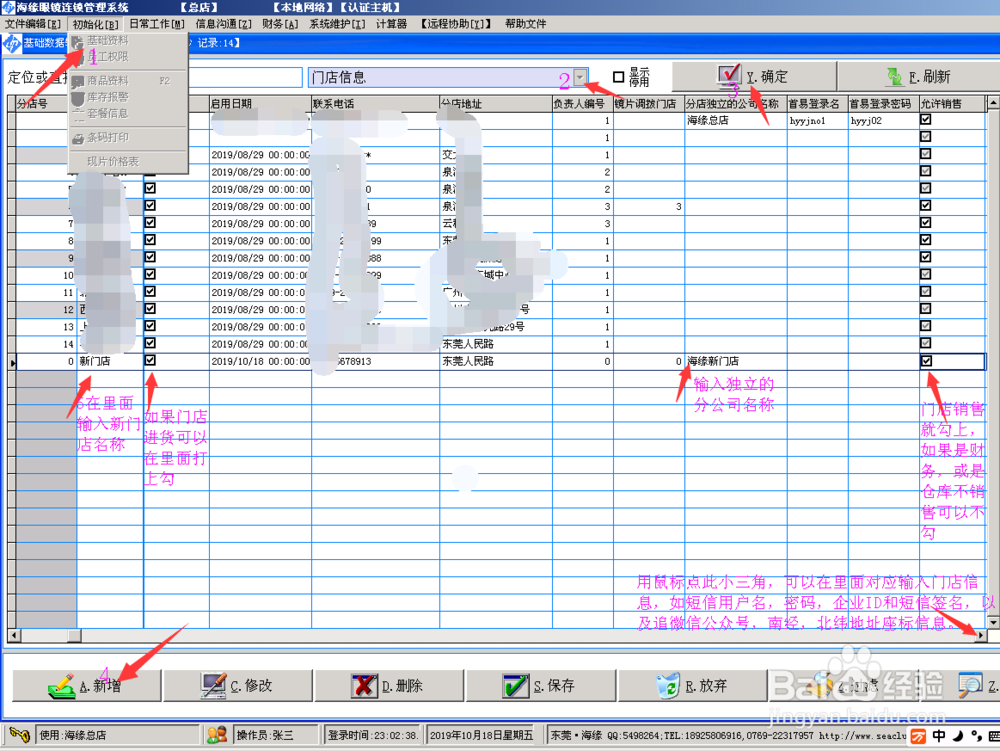1000x751 pixels.
Task: Select 现片价格表 in the 初始化 dropdown
Action: click(113, 162)
